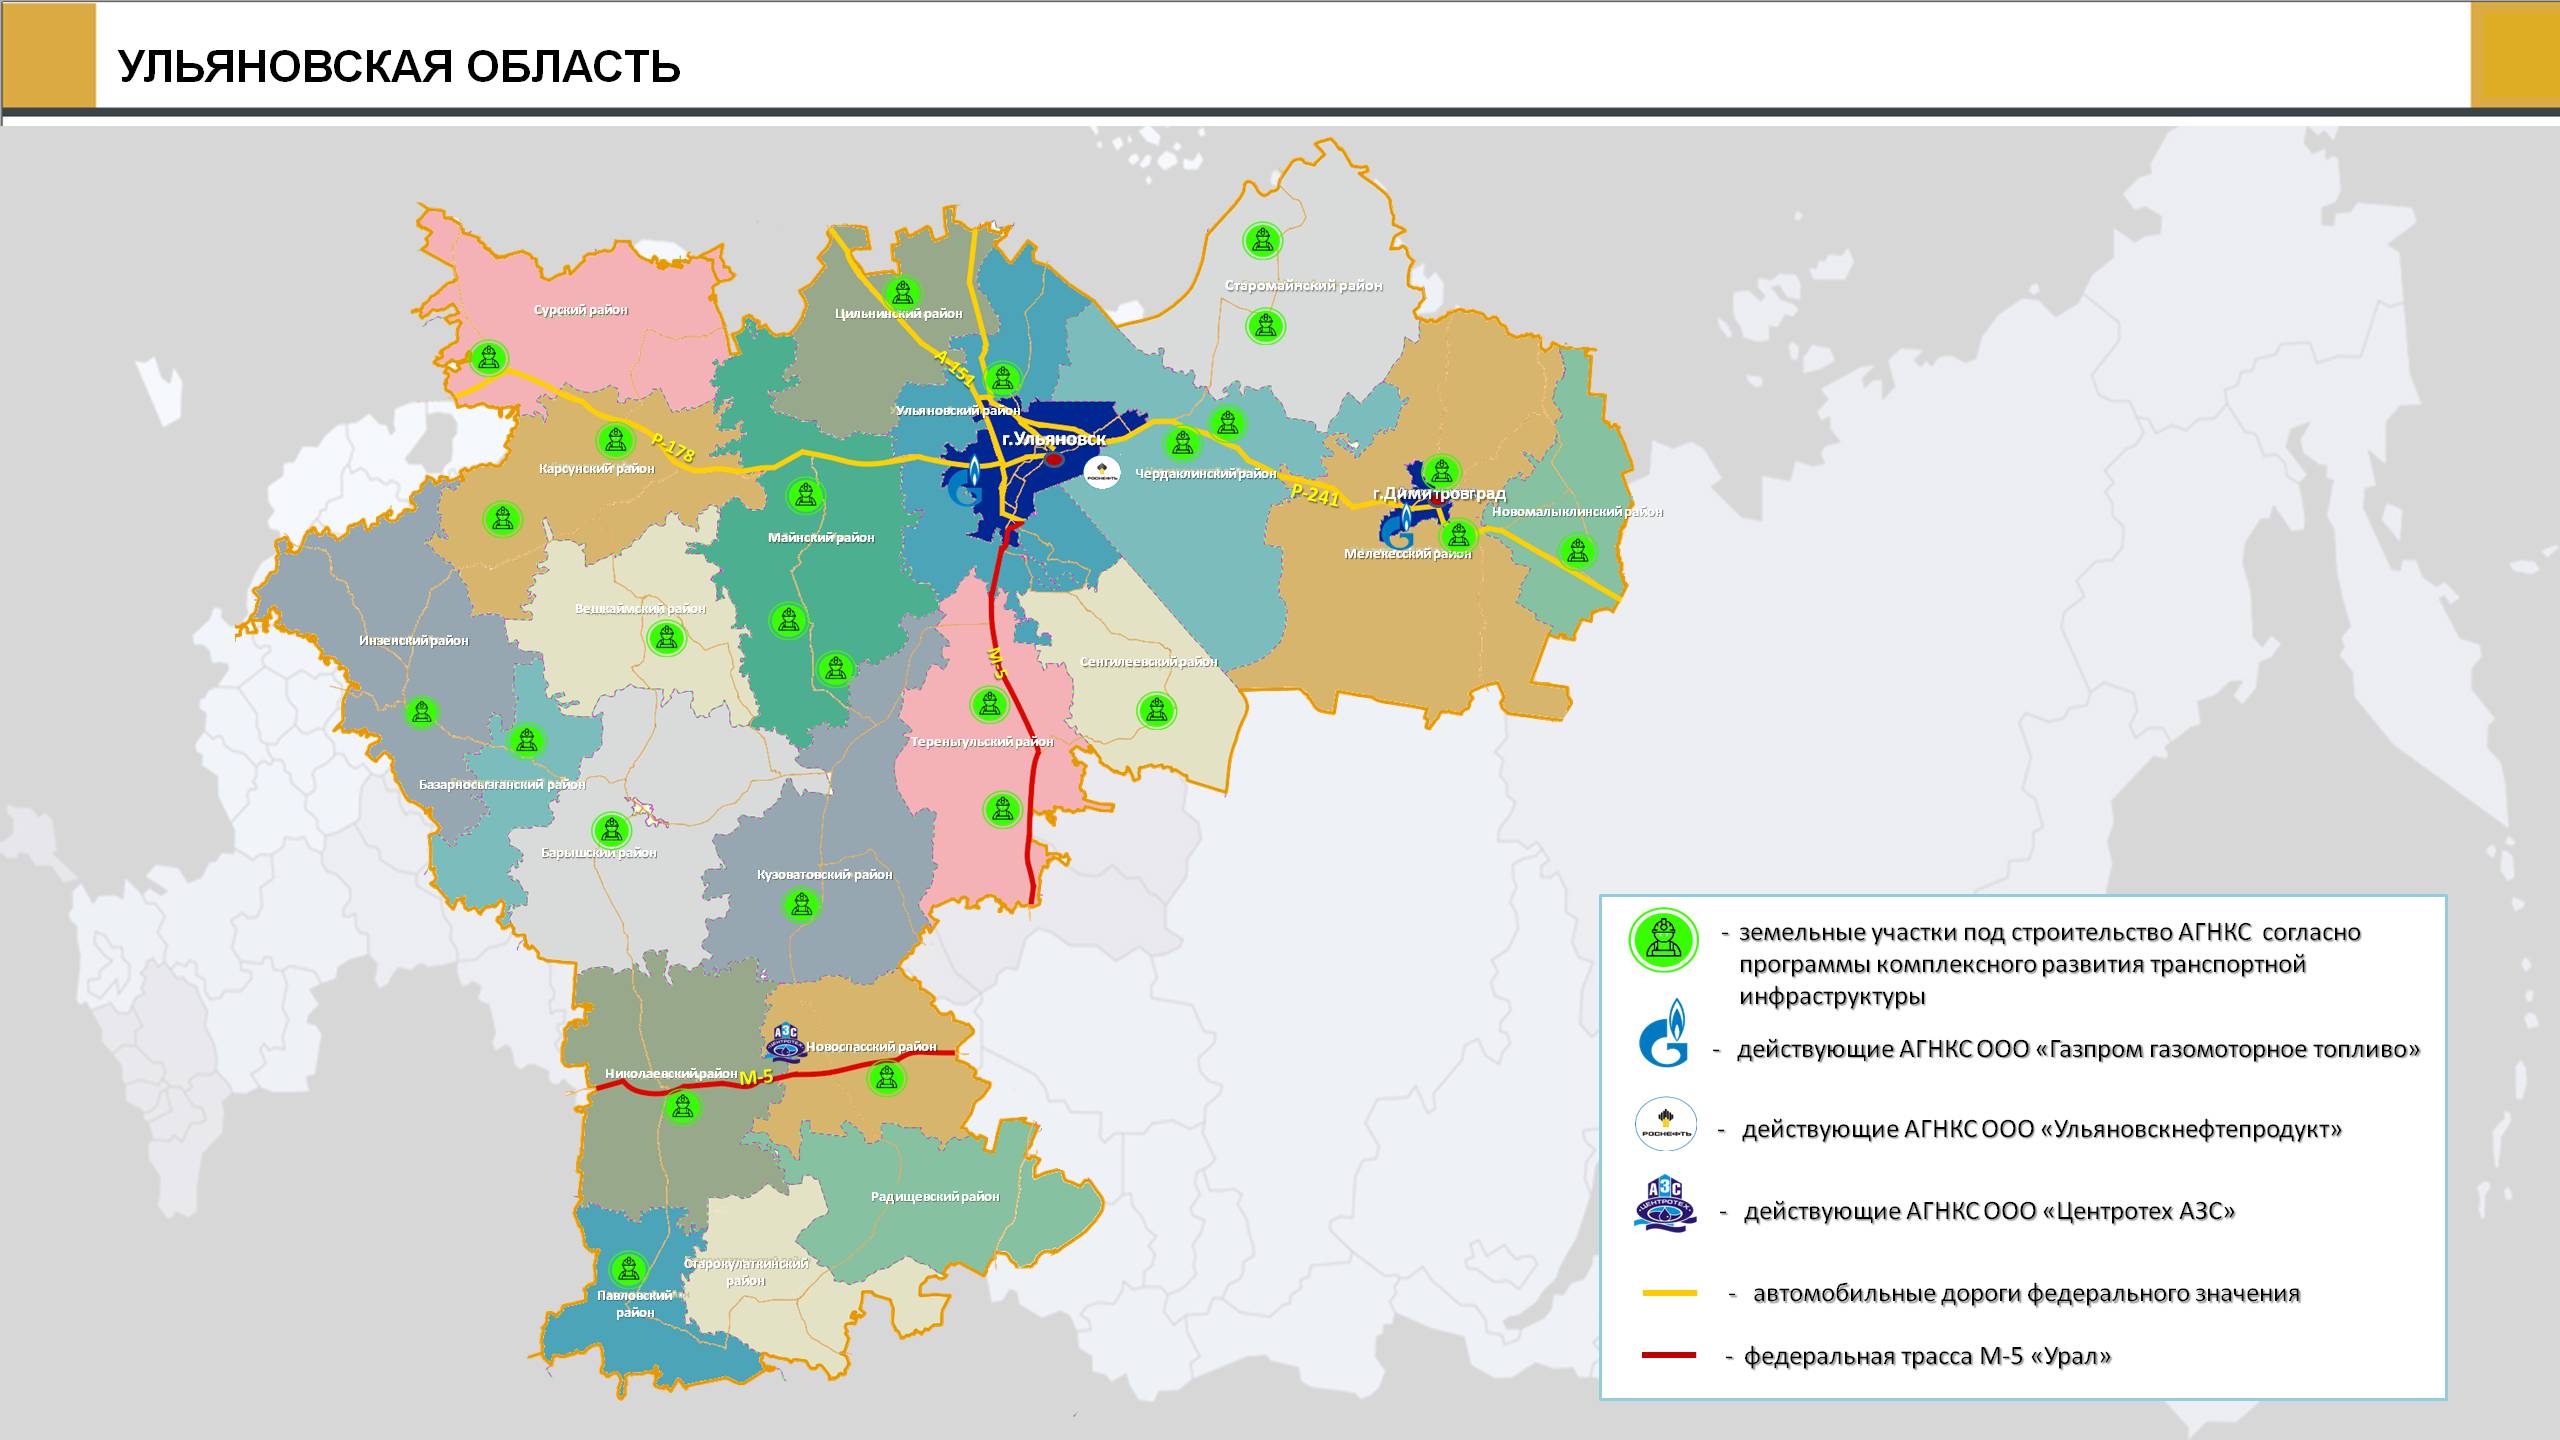Click legend text федеральная трасса М-5 «Урал»

click(x=1928, y=1356)
